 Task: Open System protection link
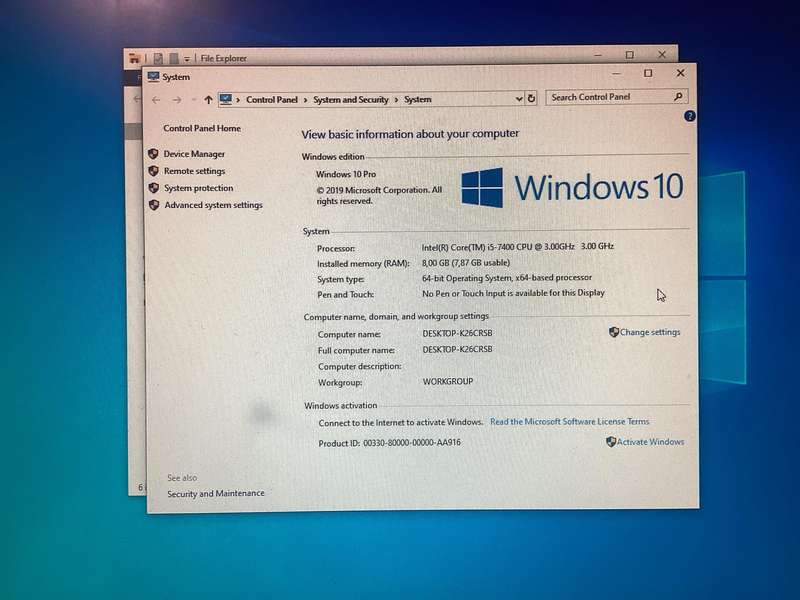[x=198, y=188]
